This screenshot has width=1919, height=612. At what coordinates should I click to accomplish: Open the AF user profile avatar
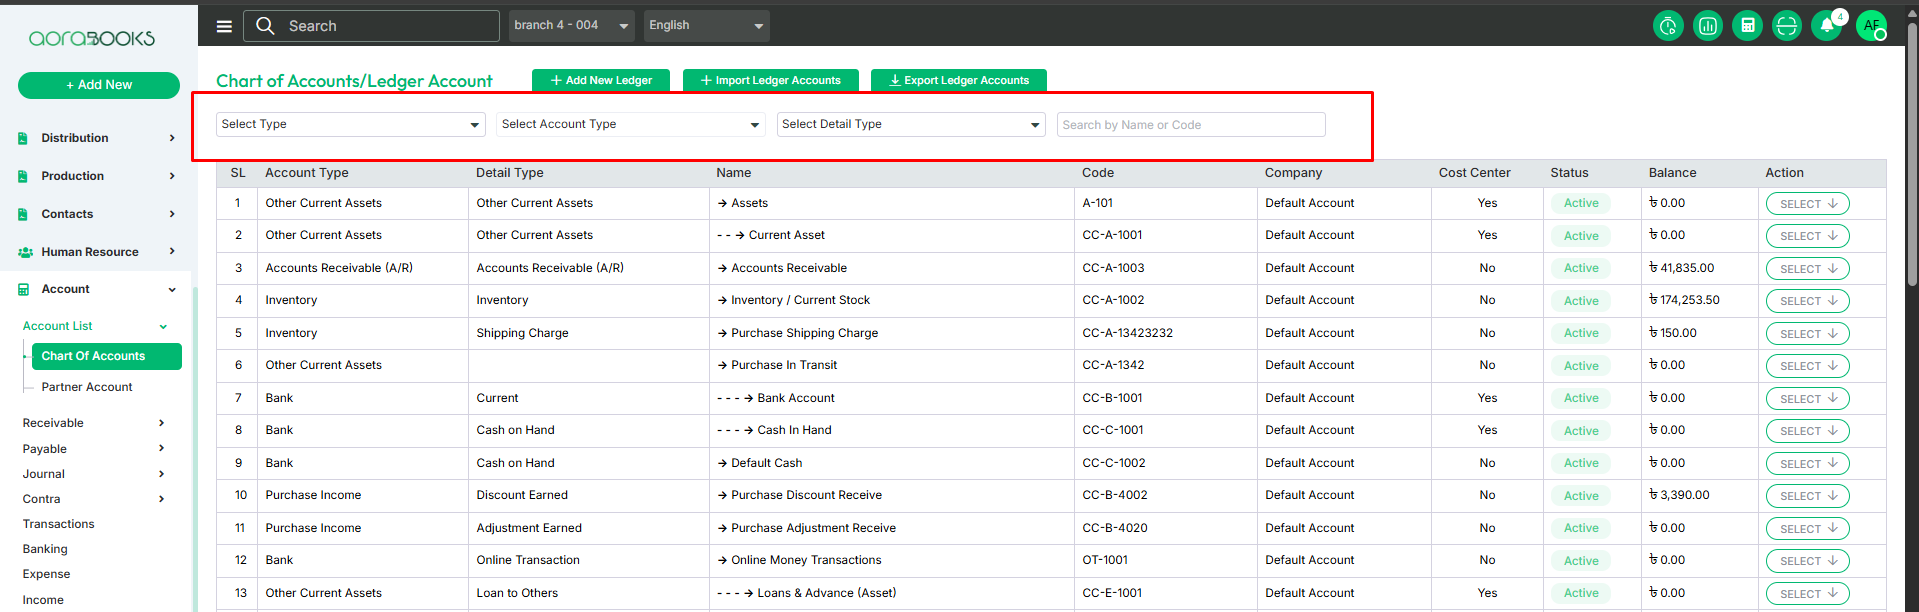[x=1871, y=26]
